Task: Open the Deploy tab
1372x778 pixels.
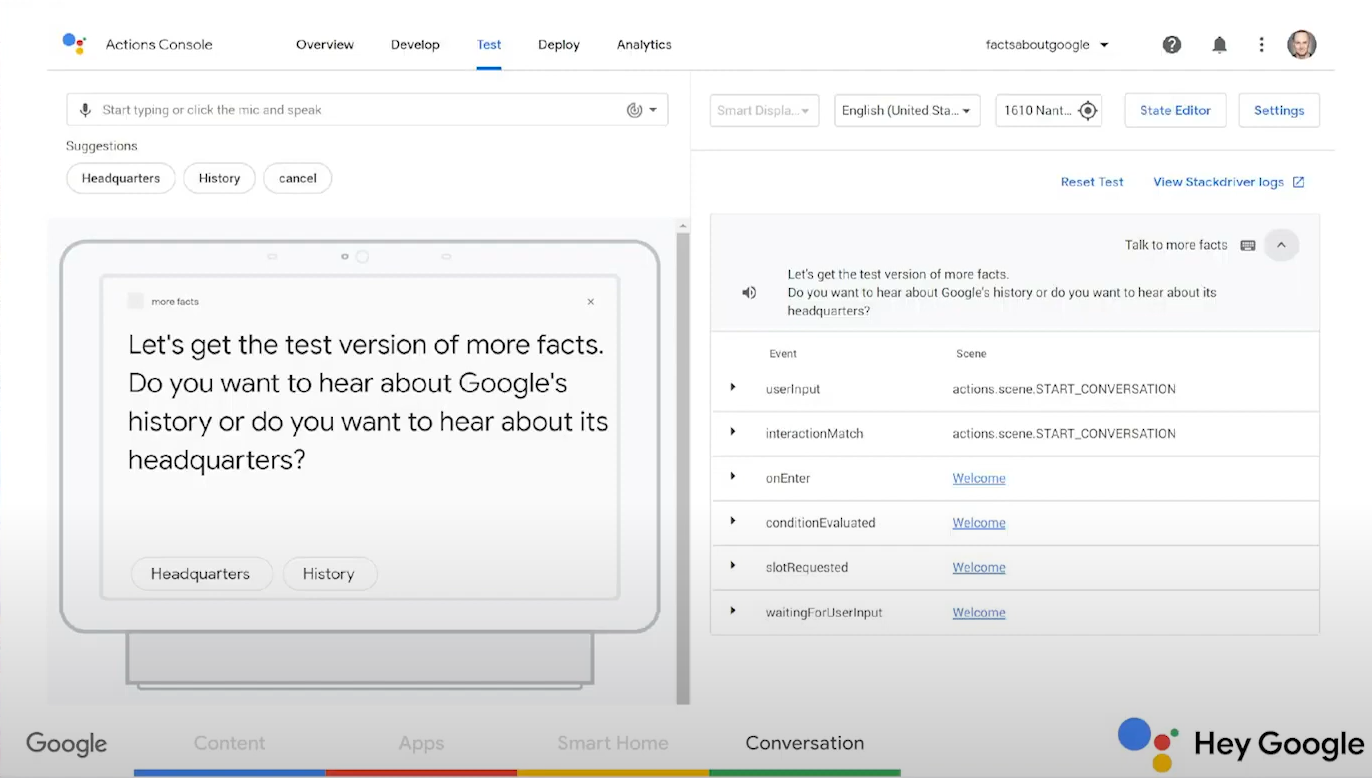Action: point(559,45)
